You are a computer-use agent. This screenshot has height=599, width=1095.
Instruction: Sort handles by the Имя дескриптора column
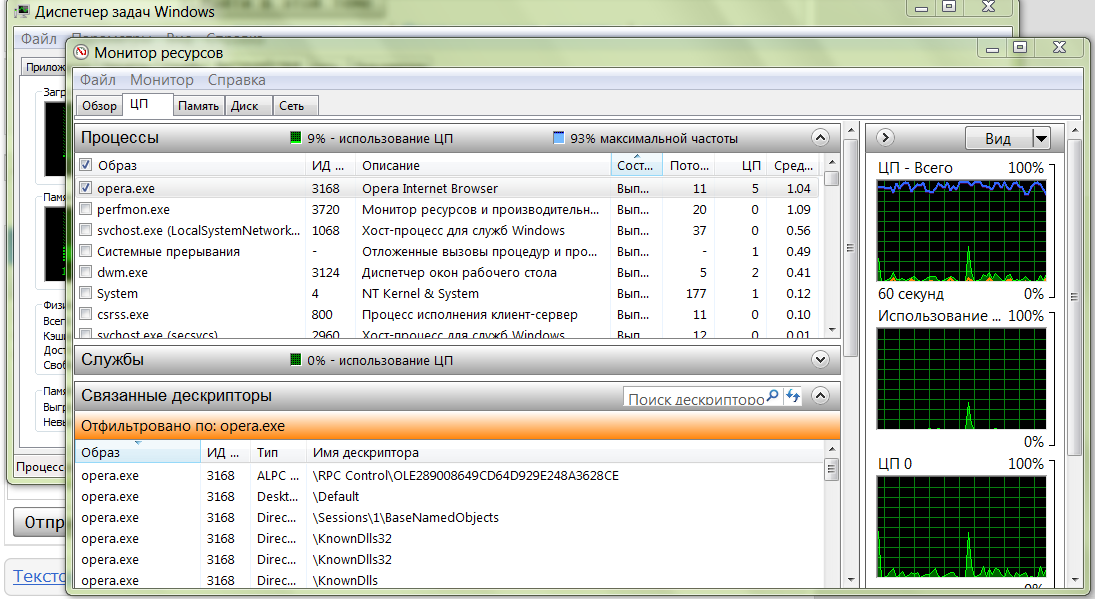pos(565,452)
